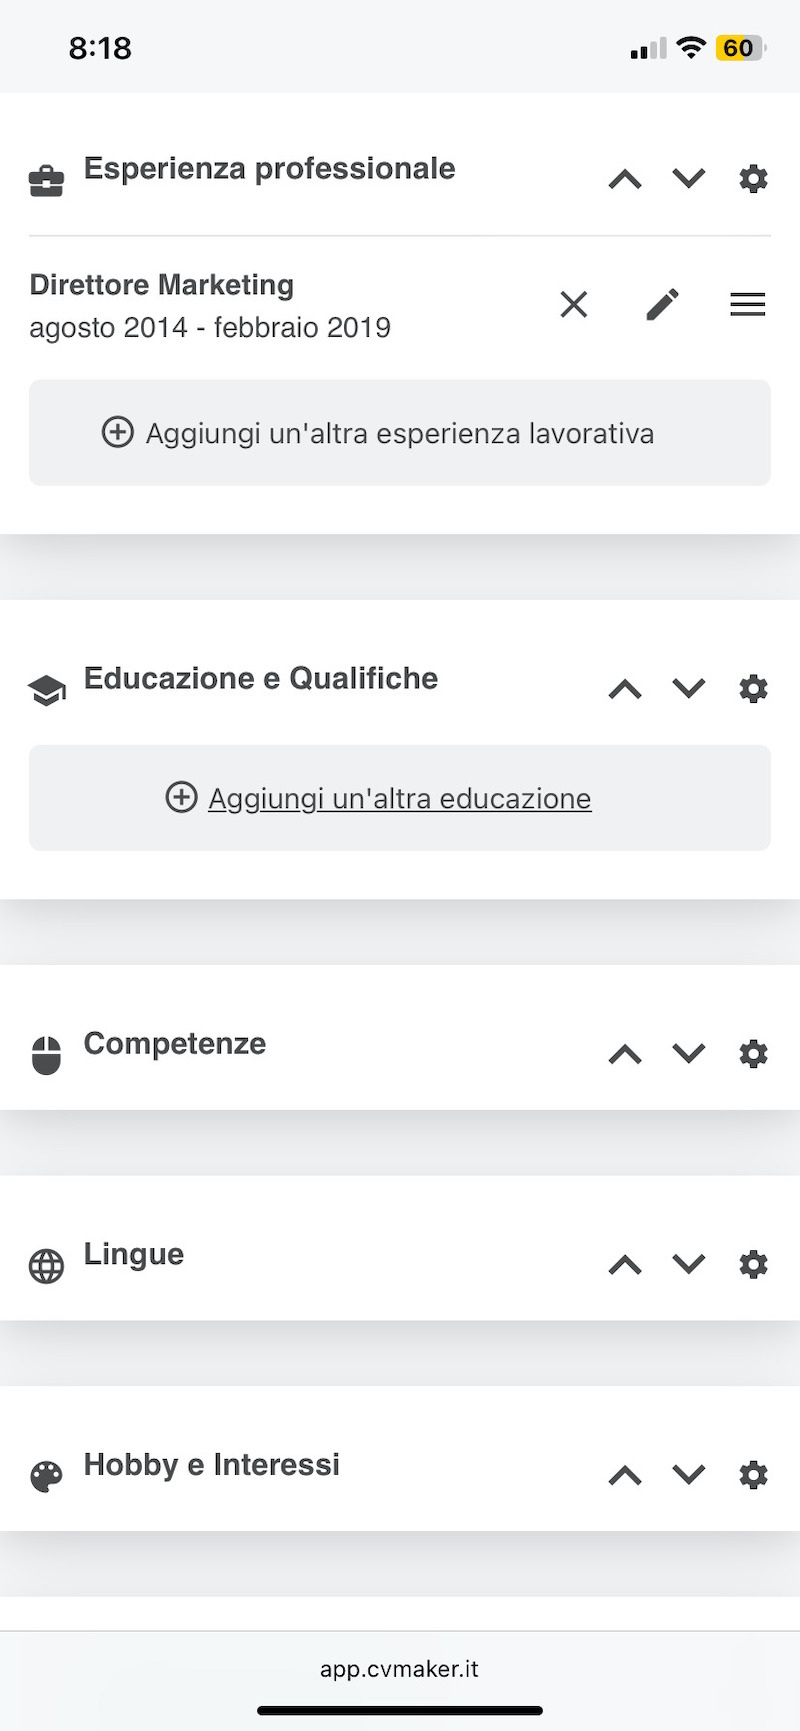Open settings gear for Lingue section
800x1731 pixels.
[x=753, y=1265]
